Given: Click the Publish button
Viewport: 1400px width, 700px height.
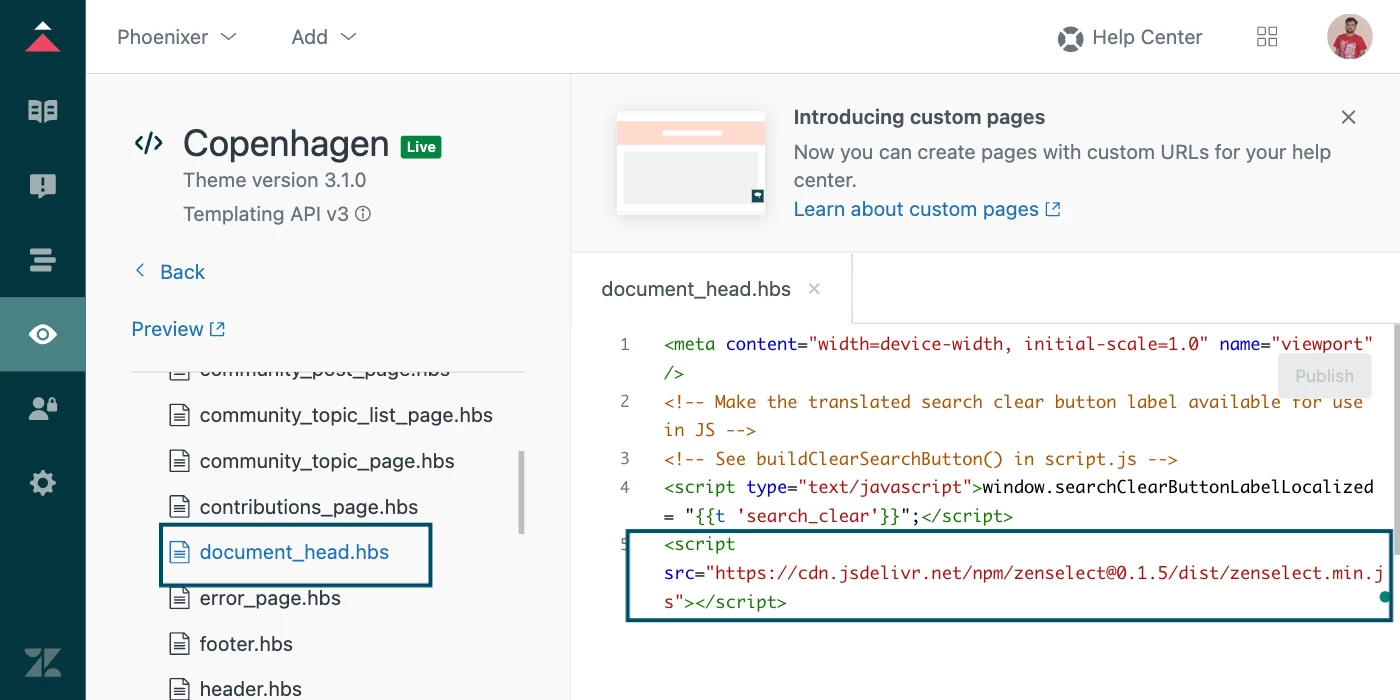Looking at the screenshot, I should 1324,376.
